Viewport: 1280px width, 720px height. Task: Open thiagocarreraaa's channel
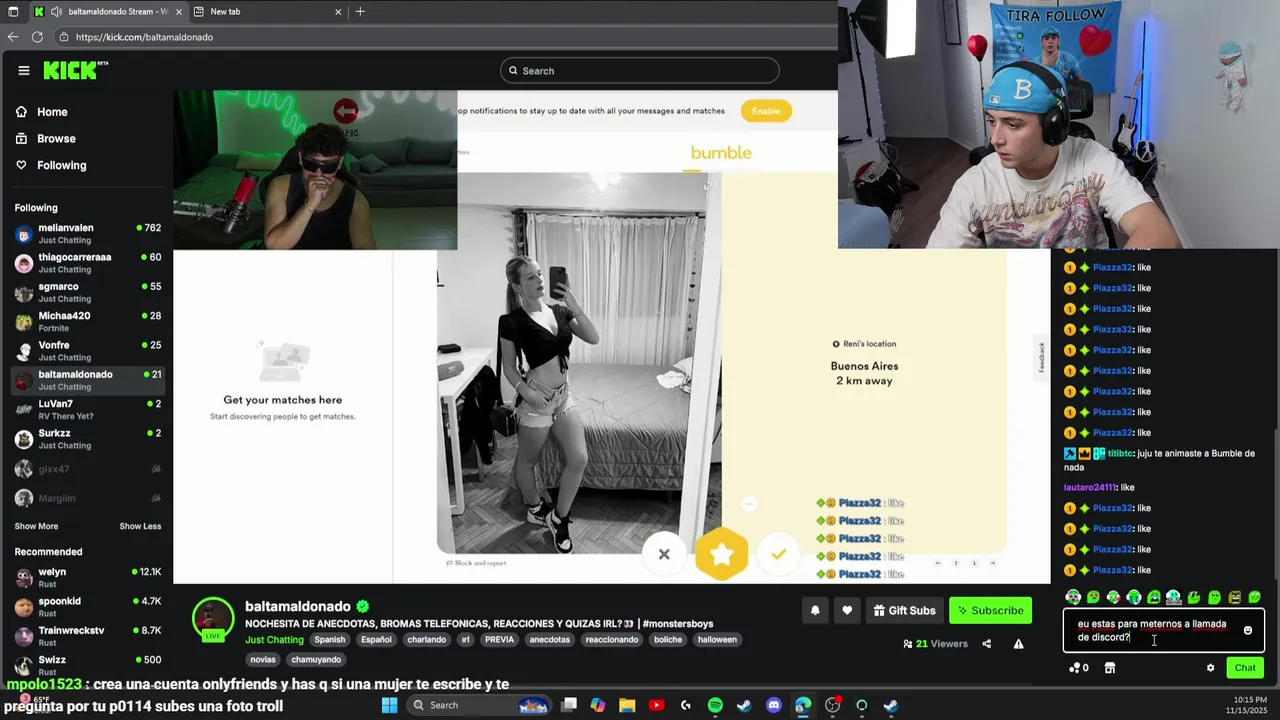pos(88,263)
